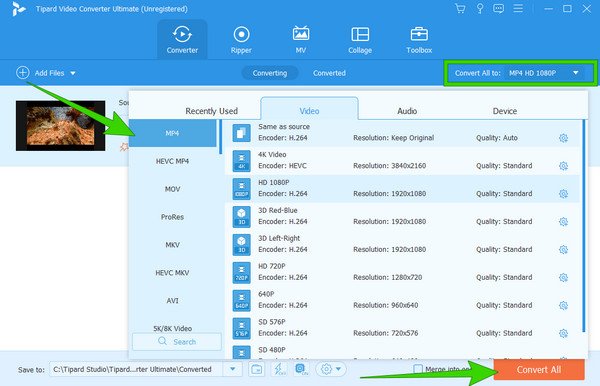Viewport: 600px width, 386px height.
Task: Switch to the Collage module
Action: [x=360, y=40]
